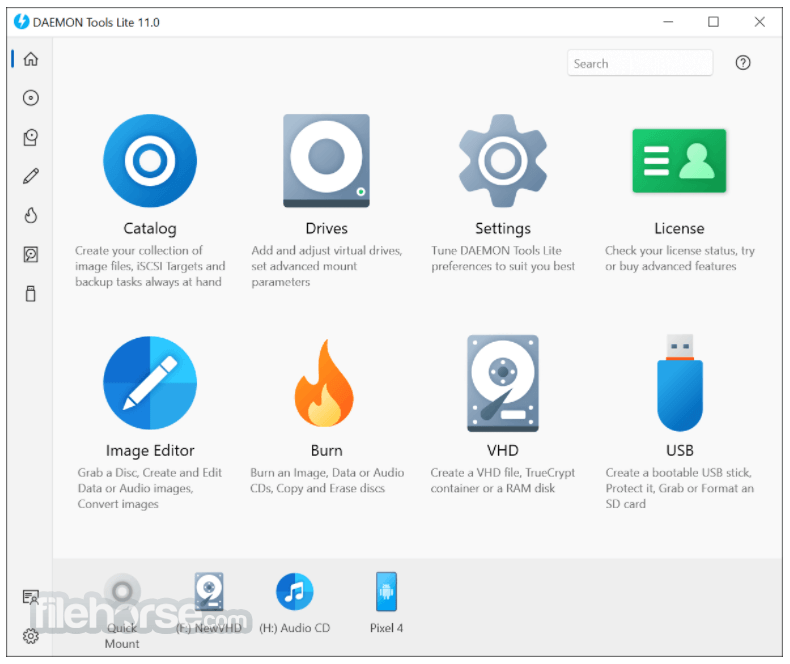
Task: Open settings gear in sidebar bottom
Action: (x=31, y=636)
